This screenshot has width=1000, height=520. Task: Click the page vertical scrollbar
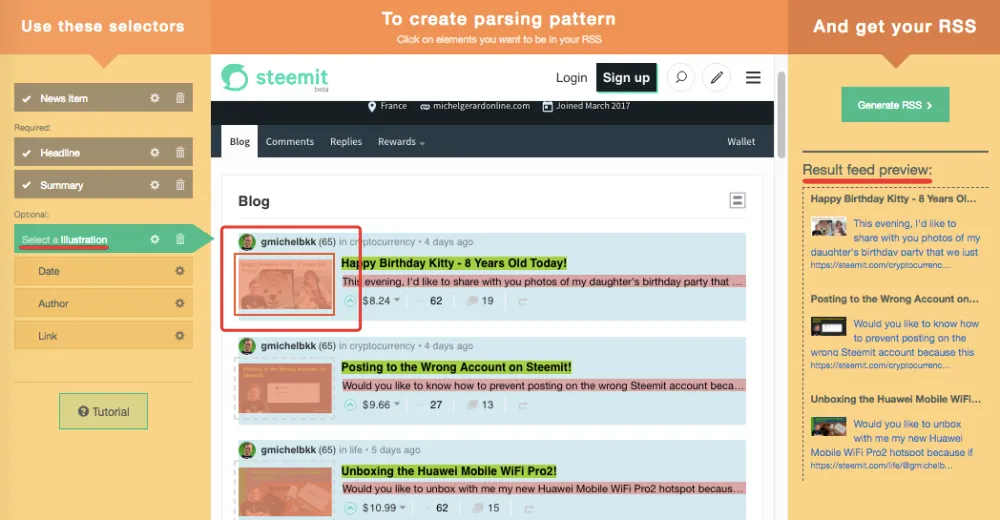coord(781,115)
